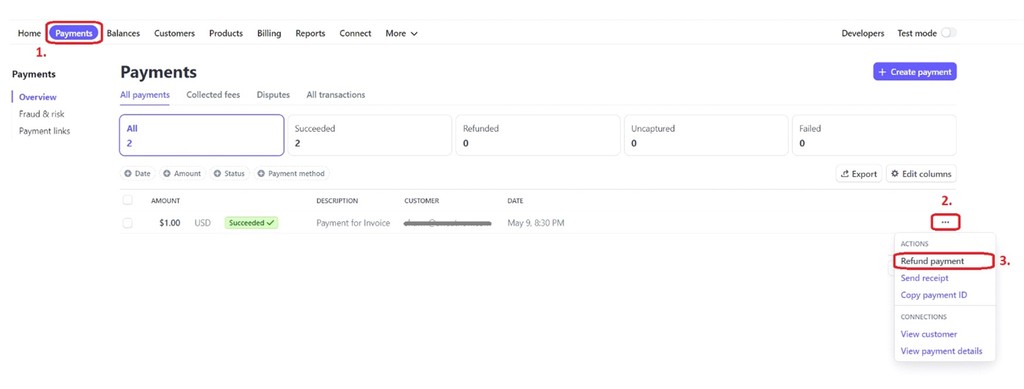Open Overview in the Payments sidebar
1024x389 pixels.
(x=37, y=97)
